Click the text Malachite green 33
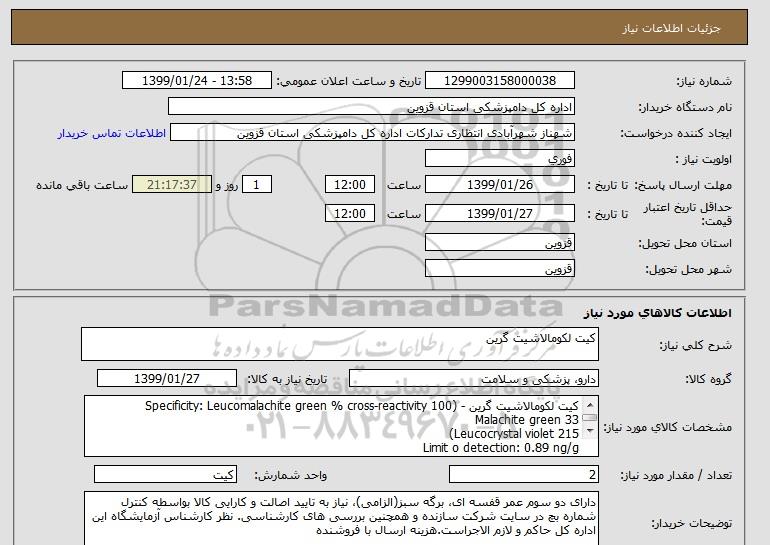770x545 pixels. 527,420
